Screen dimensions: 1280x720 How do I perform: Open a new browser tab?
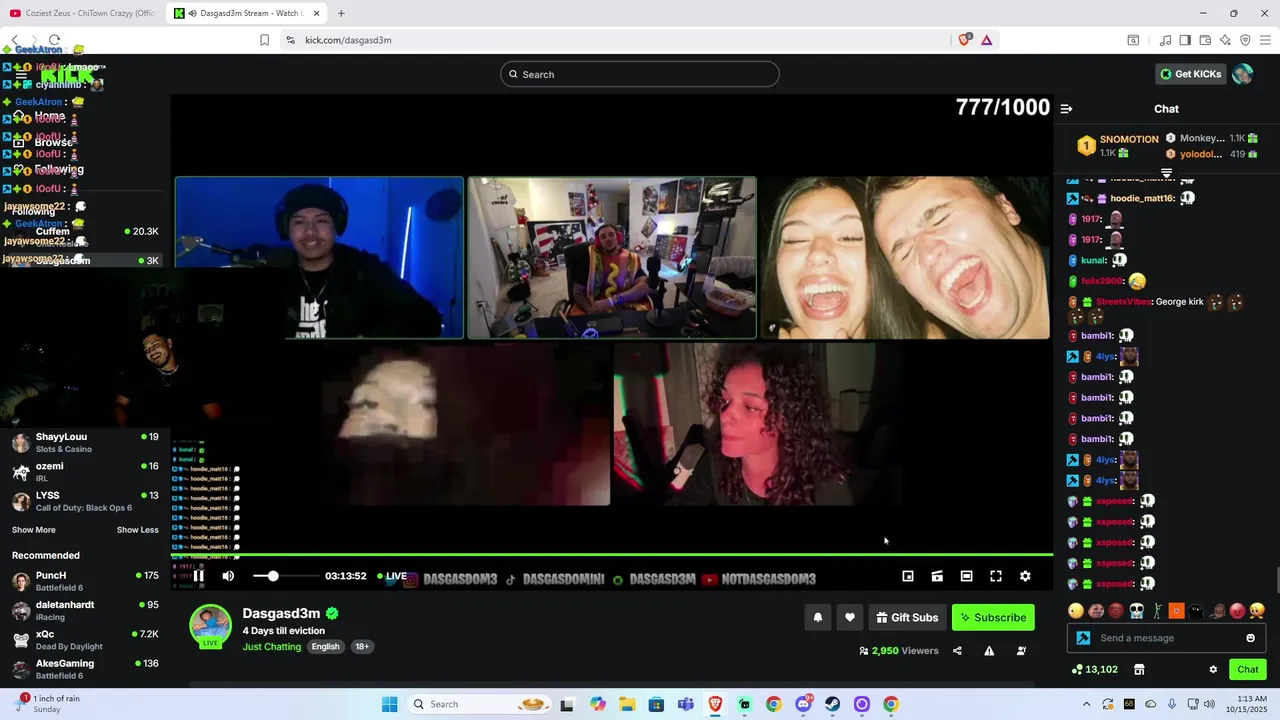[x=341, y=13]
